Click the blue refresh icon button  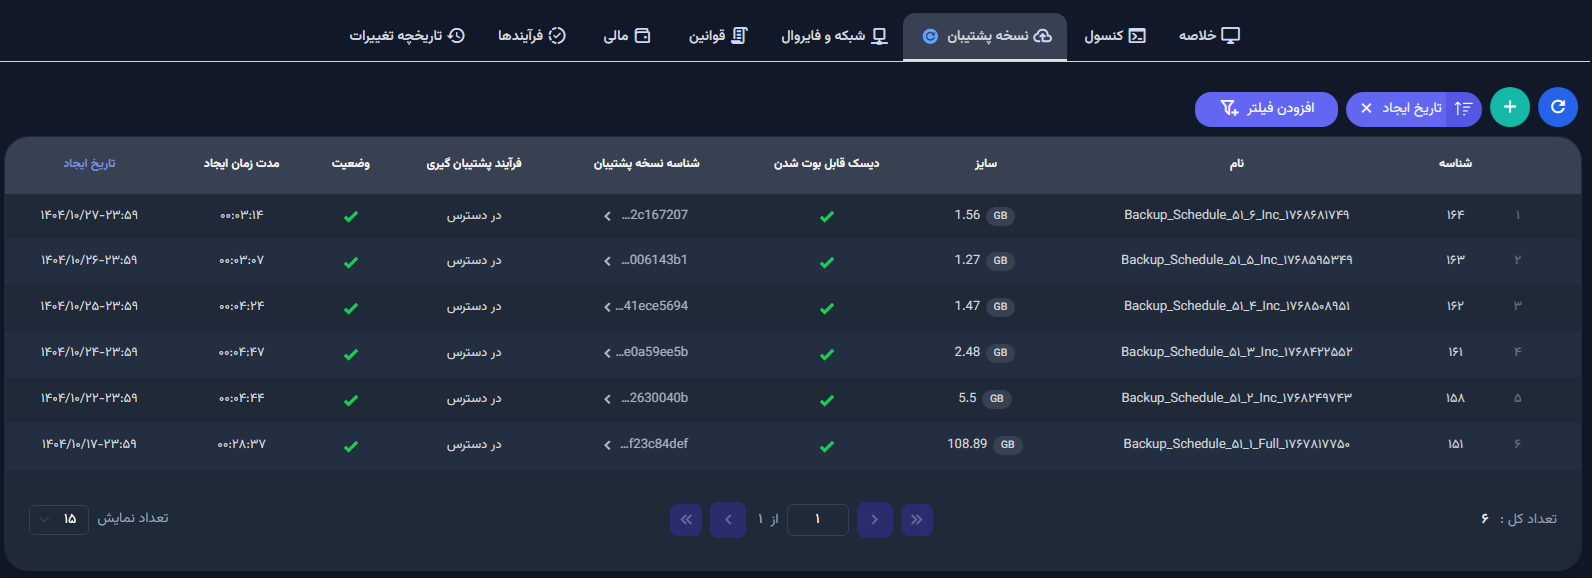coord(1557,107)
